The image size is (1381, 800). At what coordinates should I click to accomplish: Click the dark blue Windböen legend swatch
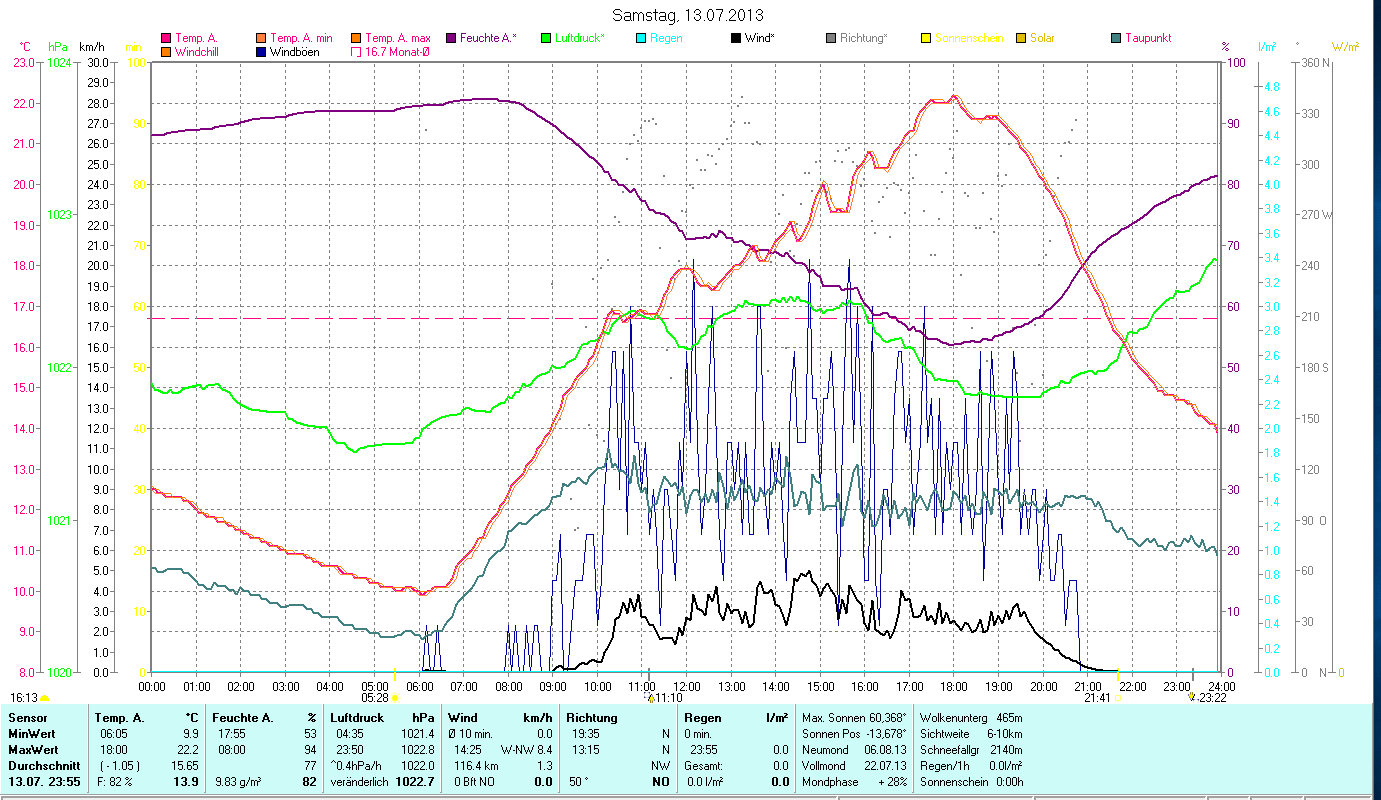coord(262,52)
